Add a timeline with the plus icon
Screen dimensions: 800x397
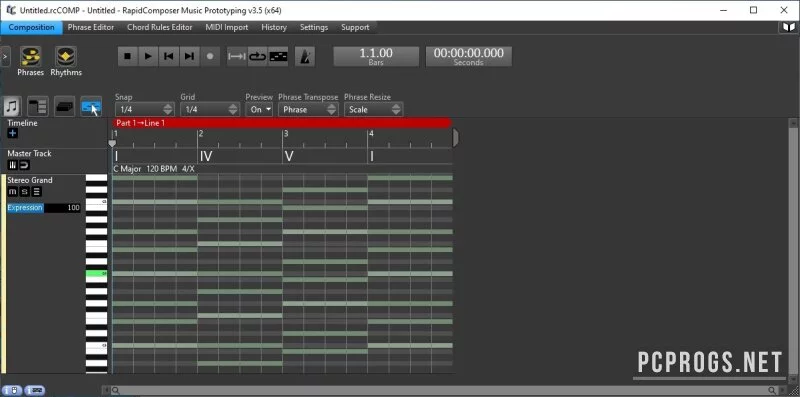13,133
